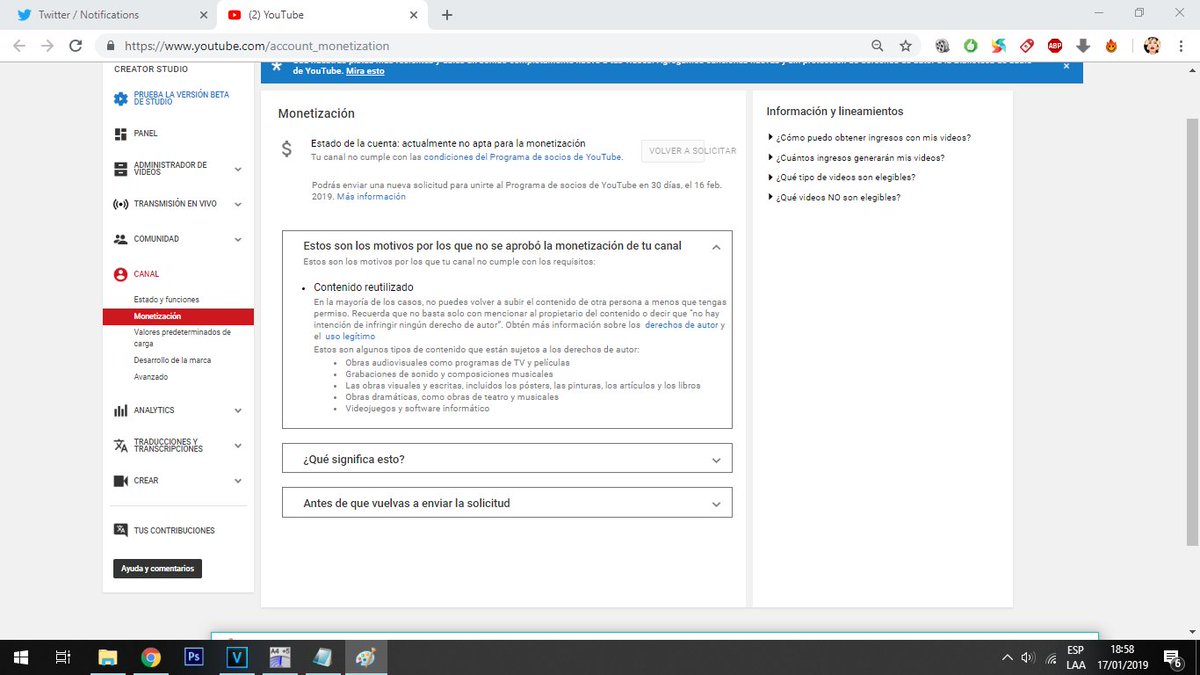Click the red price tag extension icon

pyautogui.click(x=1026, y=45)
